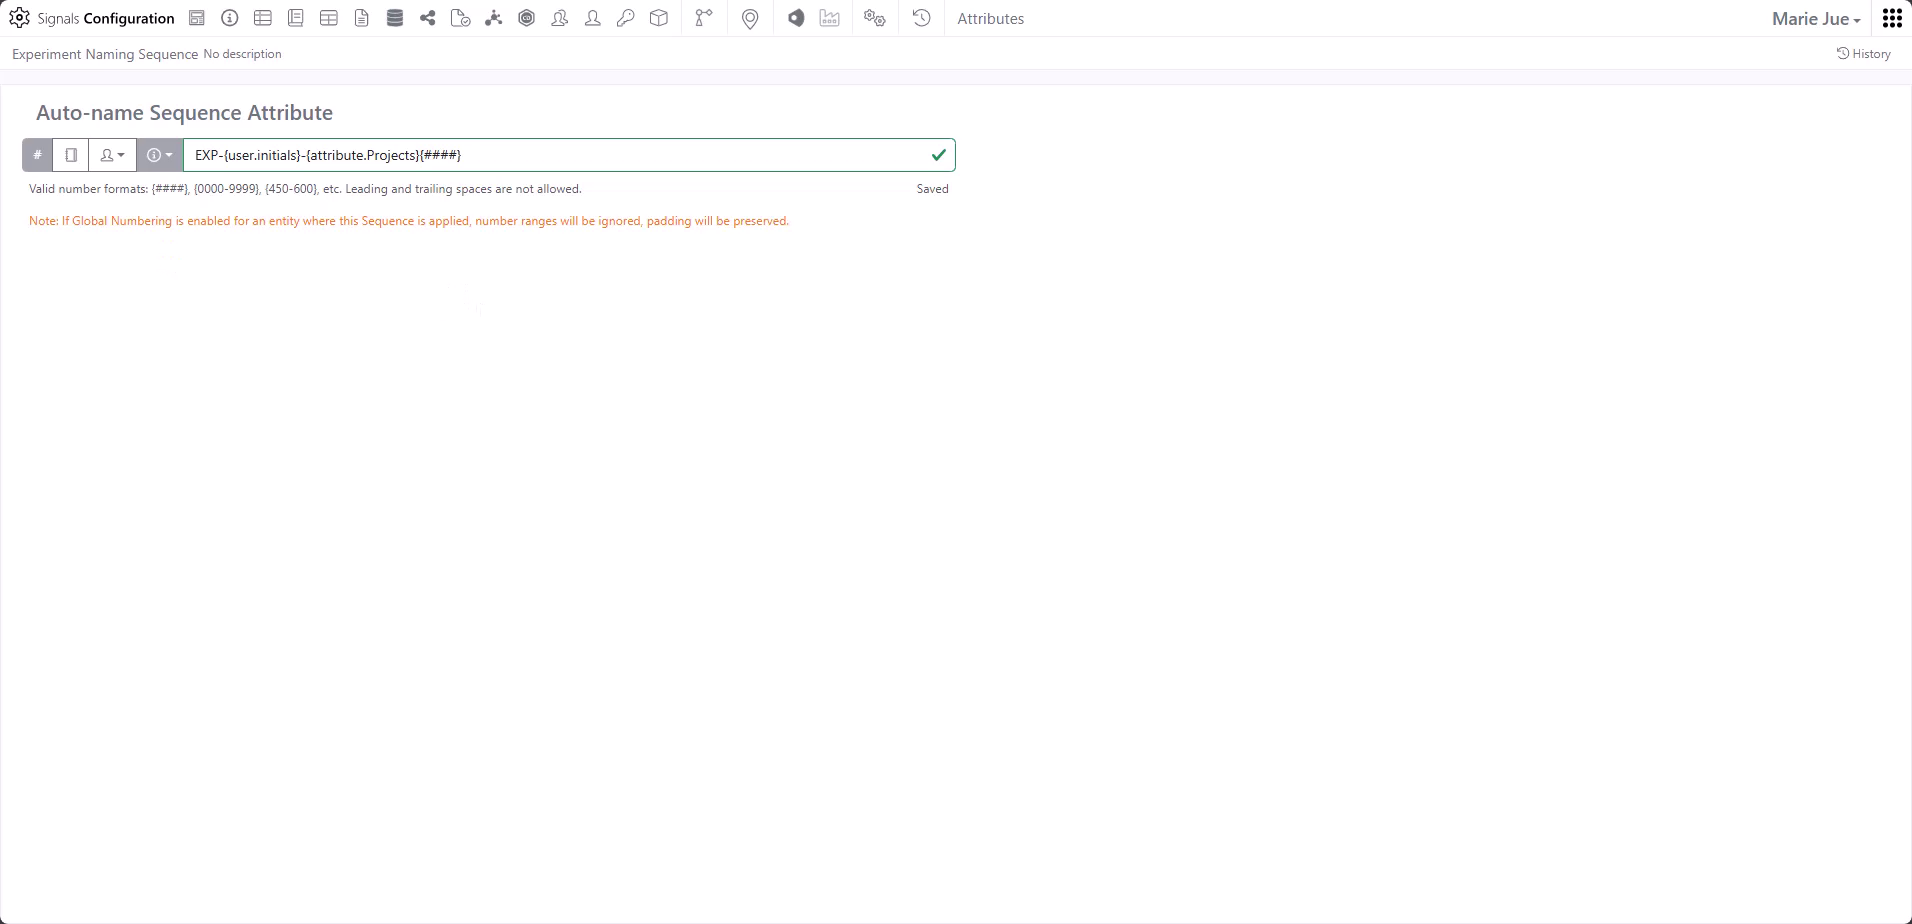Open the molecule/chemistry settings icon

point(493,18)
